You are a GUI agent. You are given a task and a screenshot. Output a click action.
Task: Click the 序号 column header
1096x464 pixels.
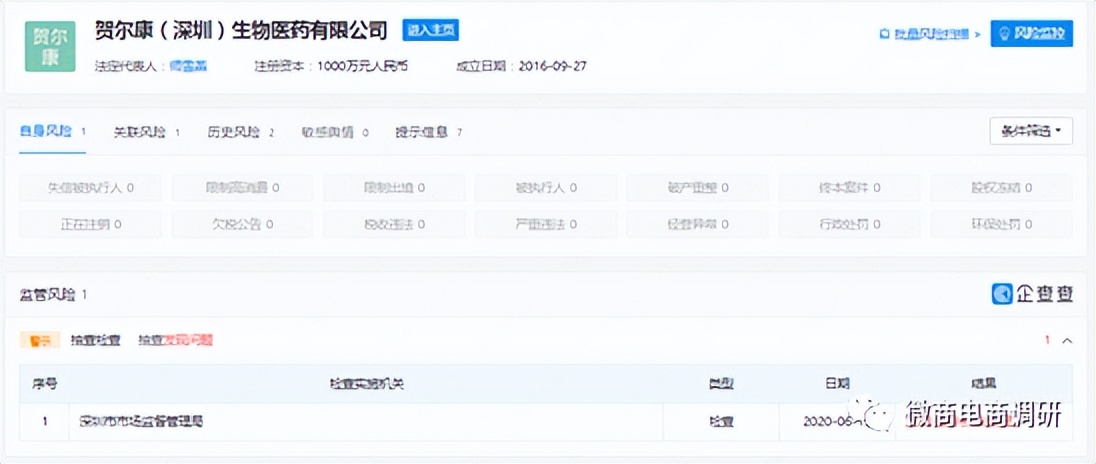(x=45, y=384)
